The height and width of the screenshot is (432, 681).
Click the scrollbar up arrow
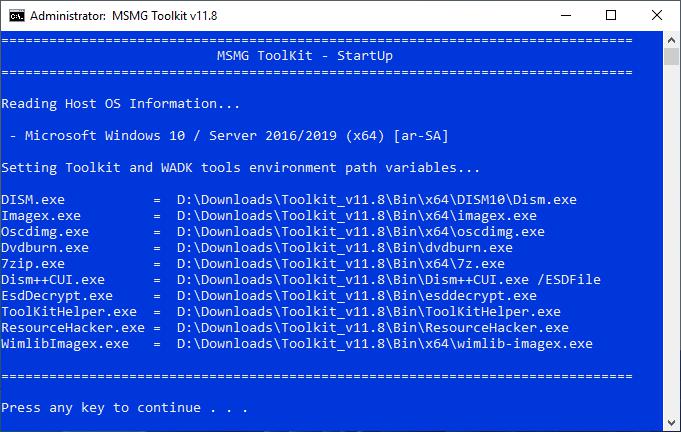671,40
